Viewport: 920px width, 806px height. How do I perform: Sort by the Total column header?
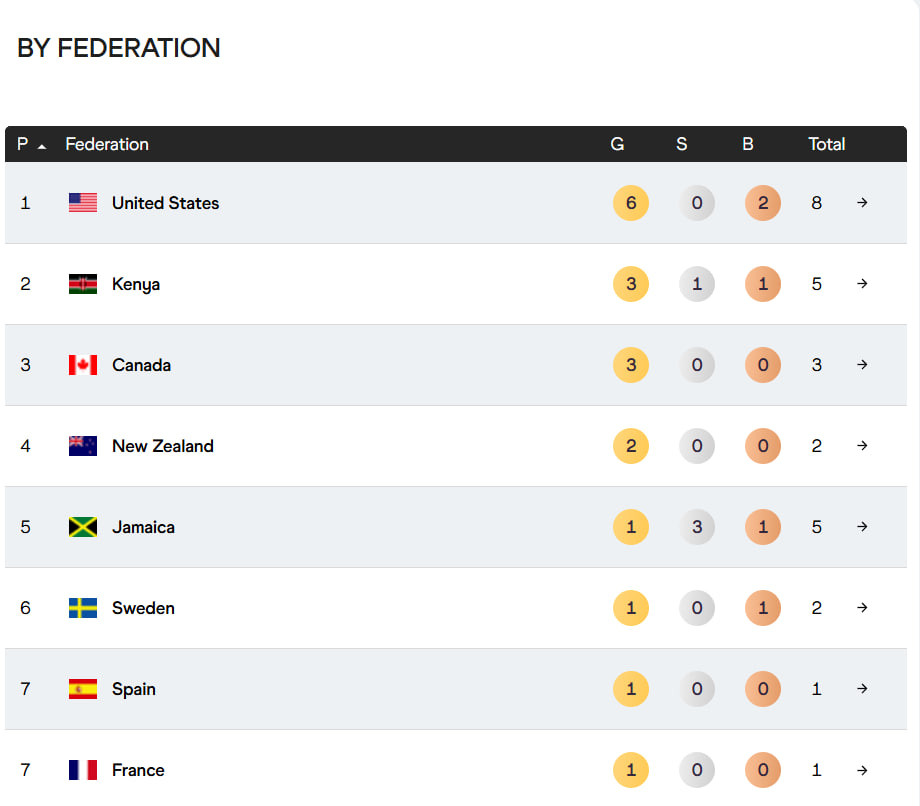click(826, 144)
